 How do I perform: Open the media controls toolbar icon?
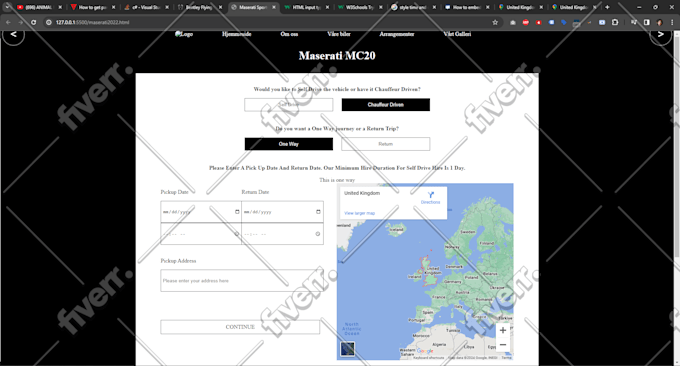[x=634, y=22]
